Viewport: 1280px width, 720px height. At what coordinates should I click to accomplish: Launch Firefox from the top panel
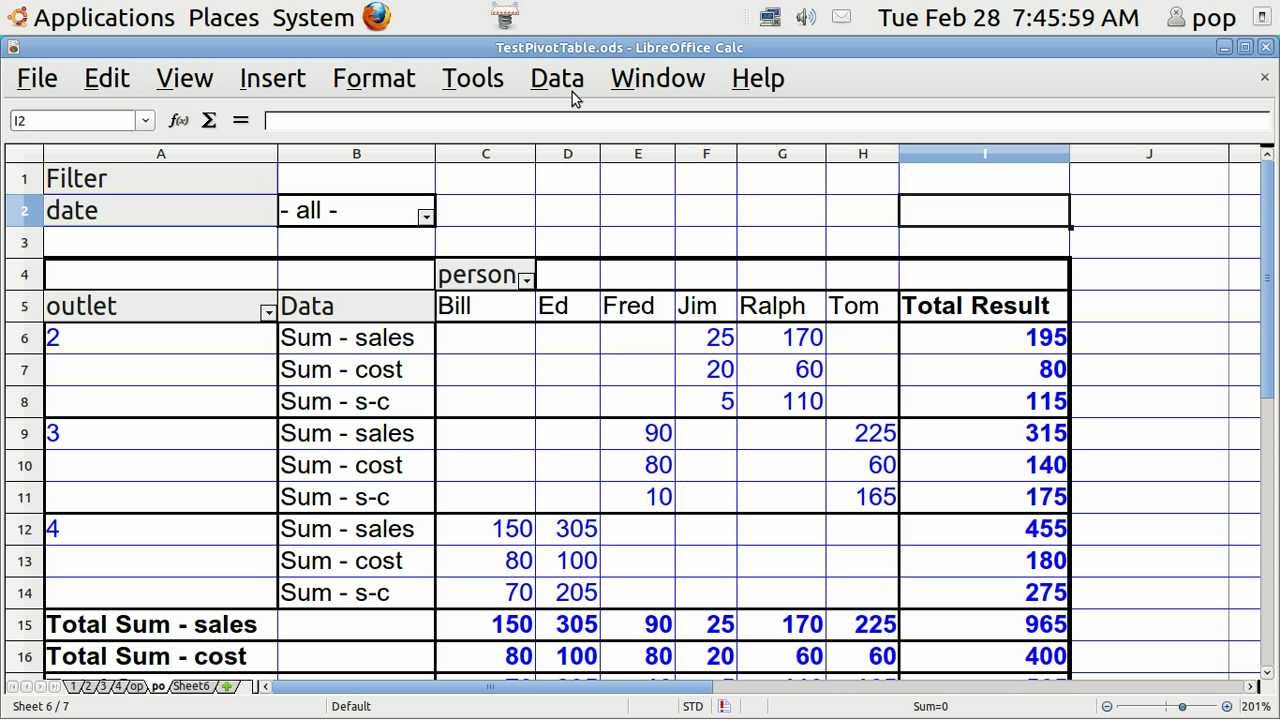click(377, 17)
